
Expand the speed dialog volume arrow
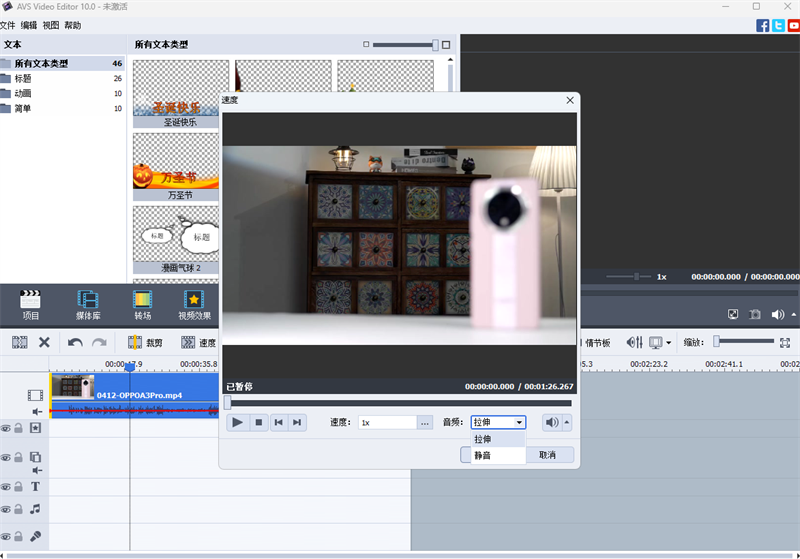click(x=568, y=422)
